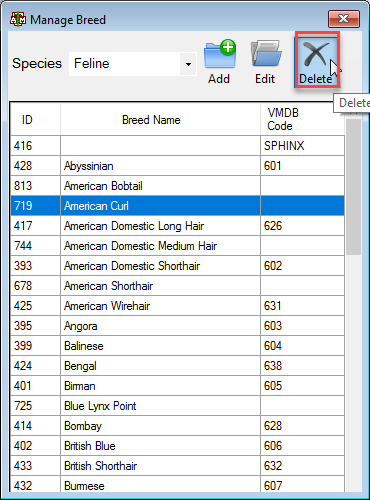Select the American Bobtail breed row
This screenshot has height=500, width=370.
click(178, 186)
